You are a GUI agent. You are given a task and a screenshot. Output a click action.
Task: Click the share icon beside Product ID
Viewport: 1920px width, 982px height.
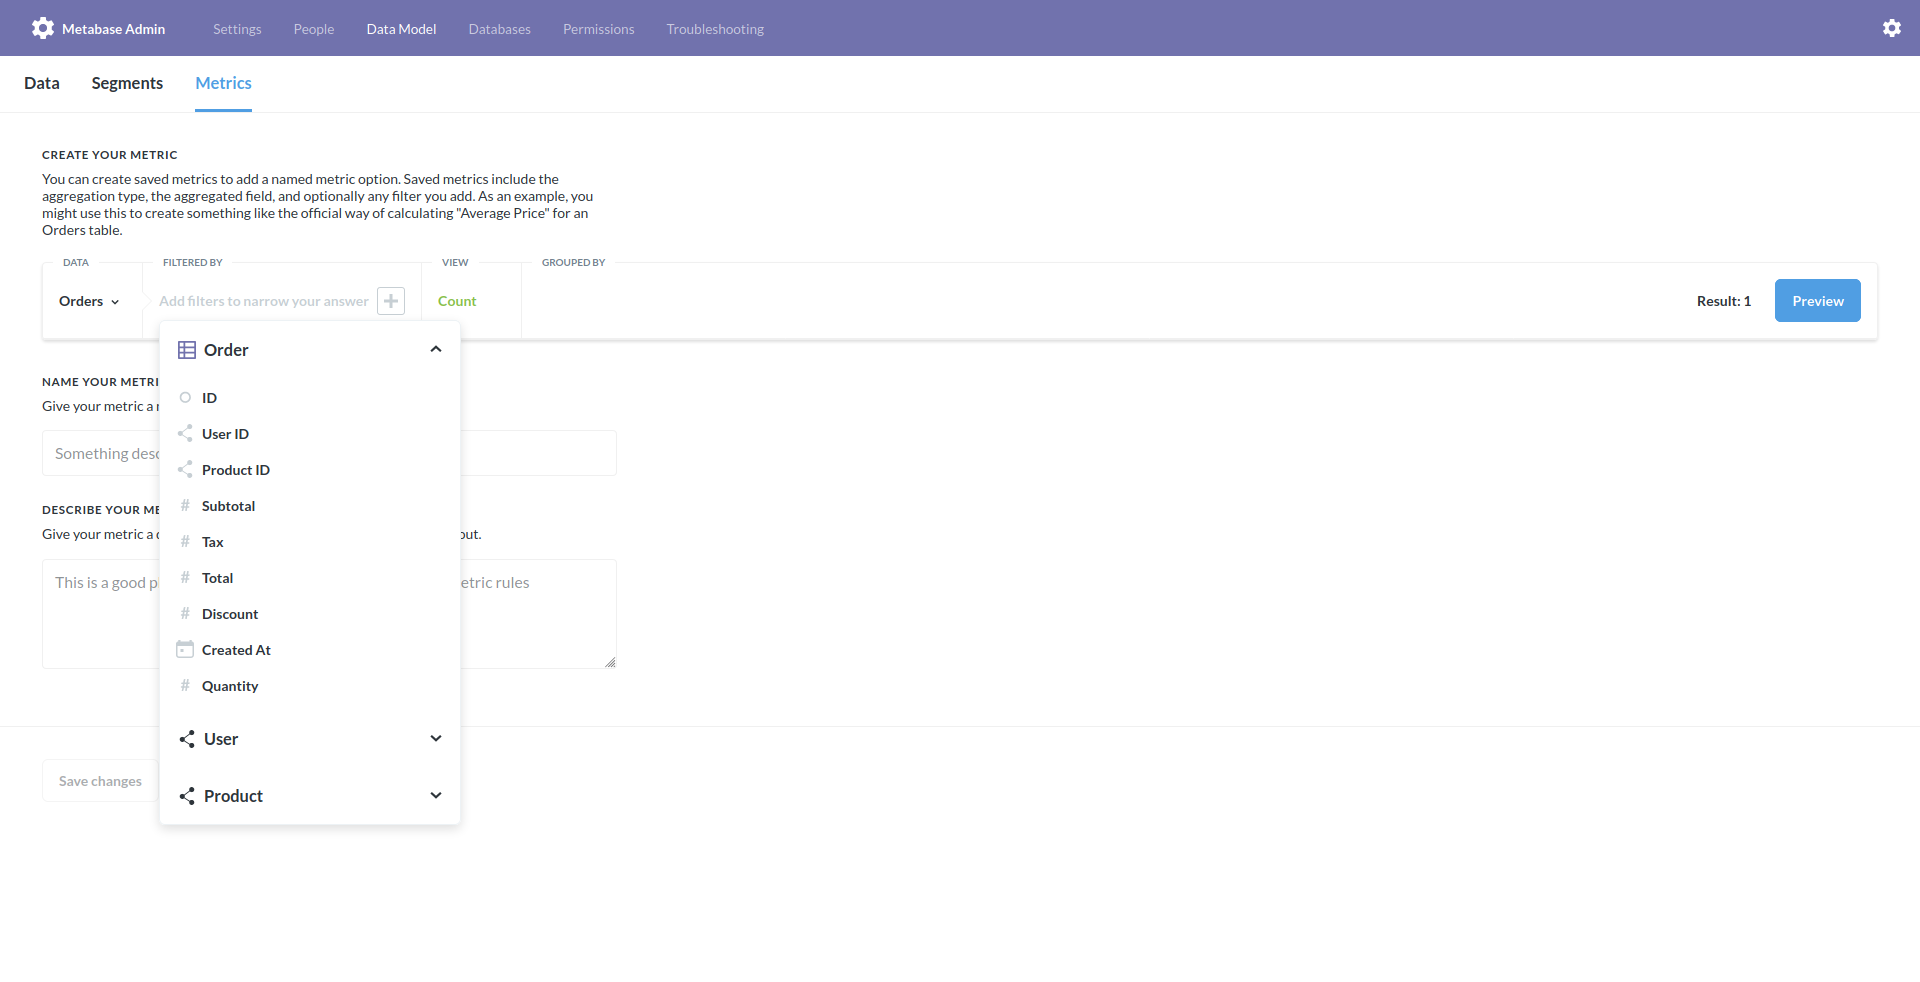point(185,470)
